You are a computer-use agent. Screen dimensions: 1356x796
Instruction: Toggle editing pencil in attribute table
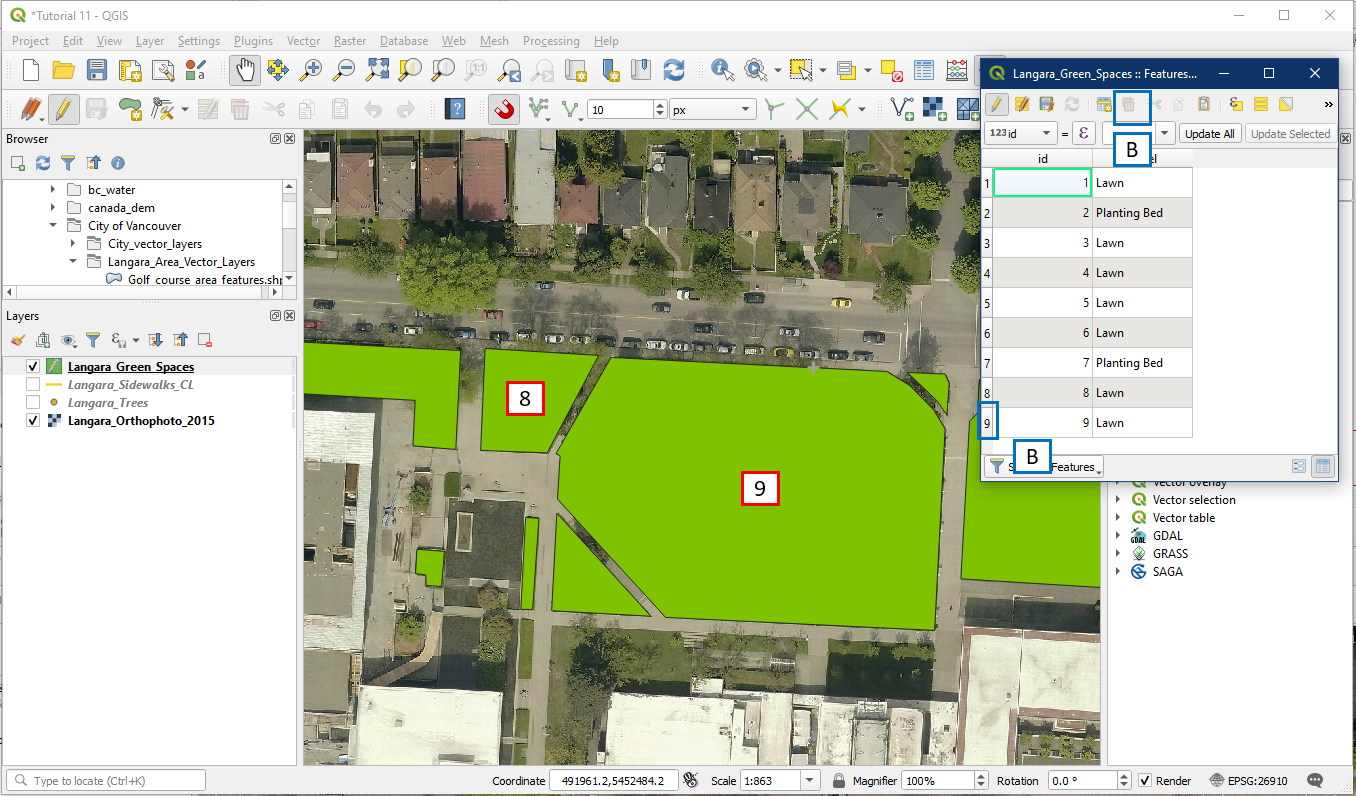(x=997, y=104)
